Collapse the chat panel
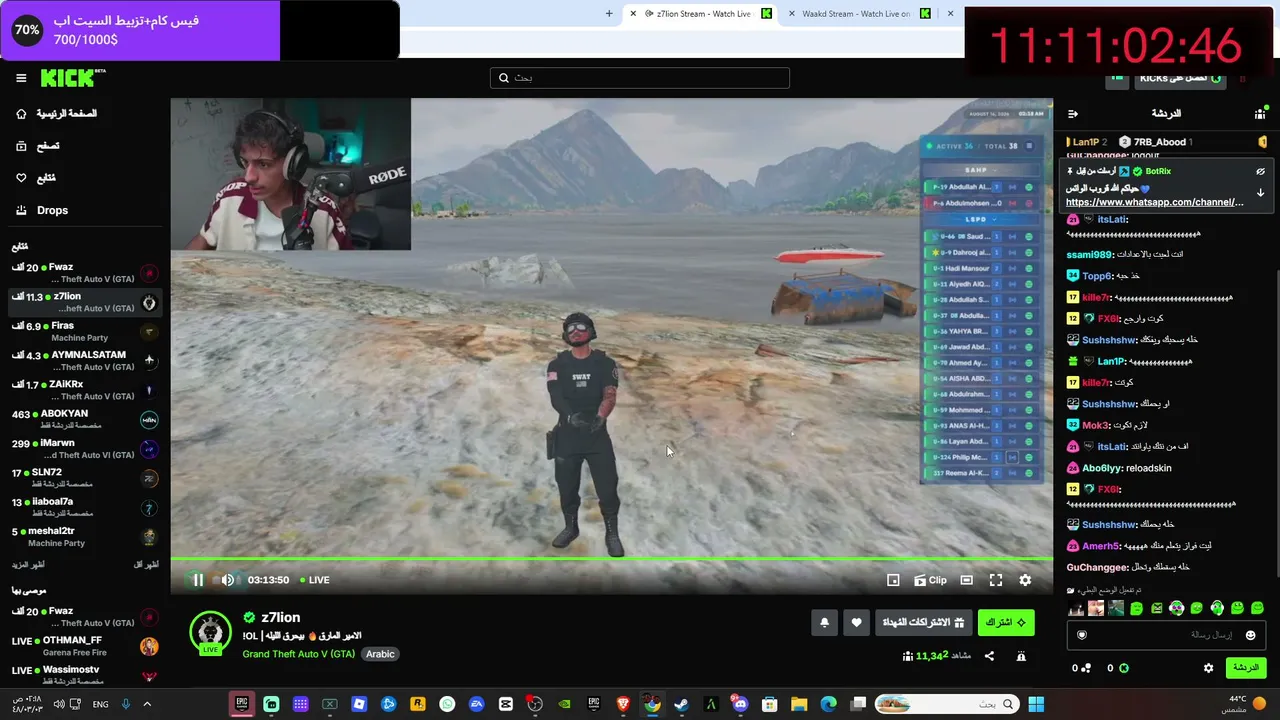 pos(1073,114)
